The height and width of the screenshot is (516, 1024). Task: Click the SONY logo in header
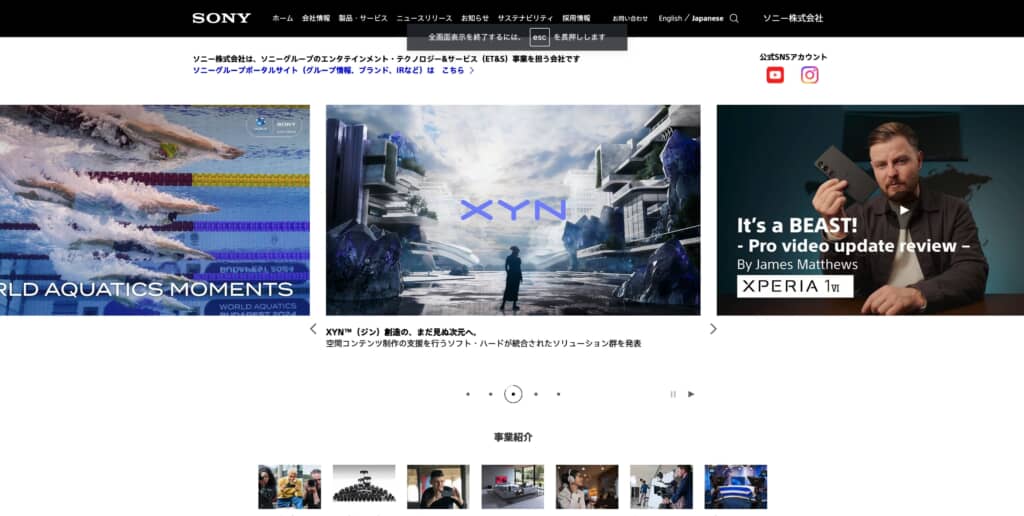(x=221, y=18)
